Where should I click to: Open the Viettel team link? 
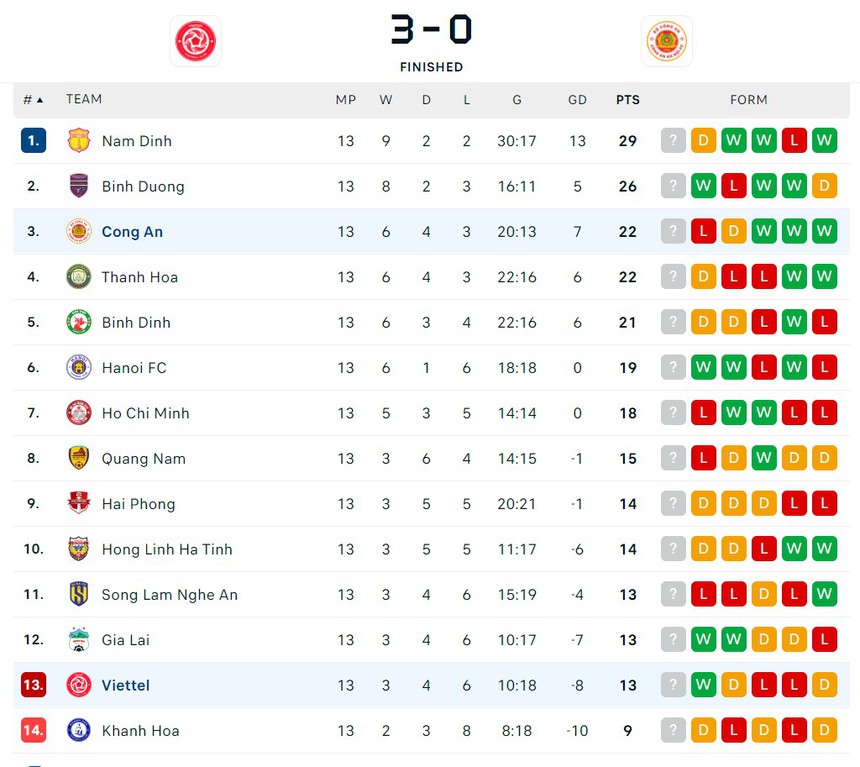[x=126, y=686]
